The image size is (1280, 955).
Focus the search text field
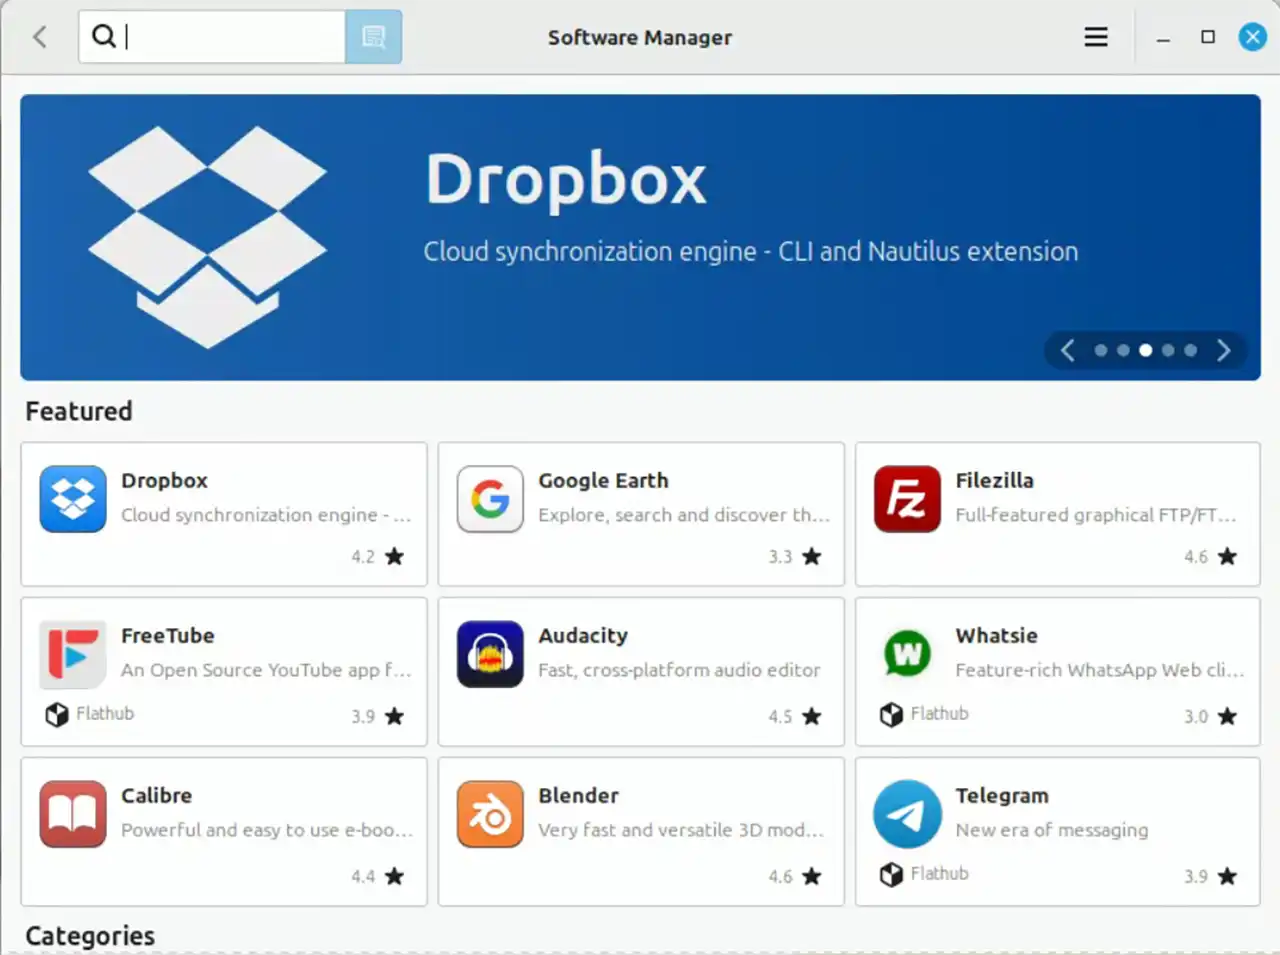click(212, 37)
